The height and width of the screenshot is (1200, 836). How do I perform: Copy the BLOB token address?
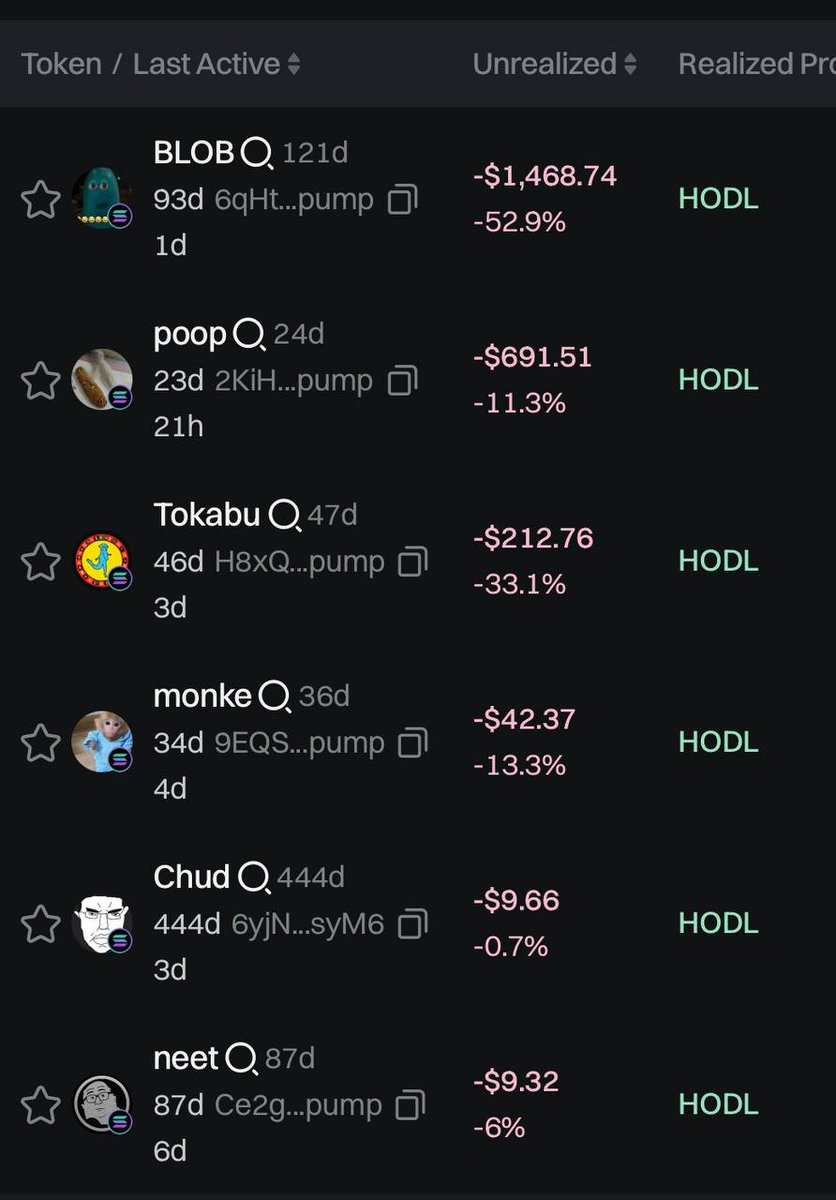click(x=402, y=200)
